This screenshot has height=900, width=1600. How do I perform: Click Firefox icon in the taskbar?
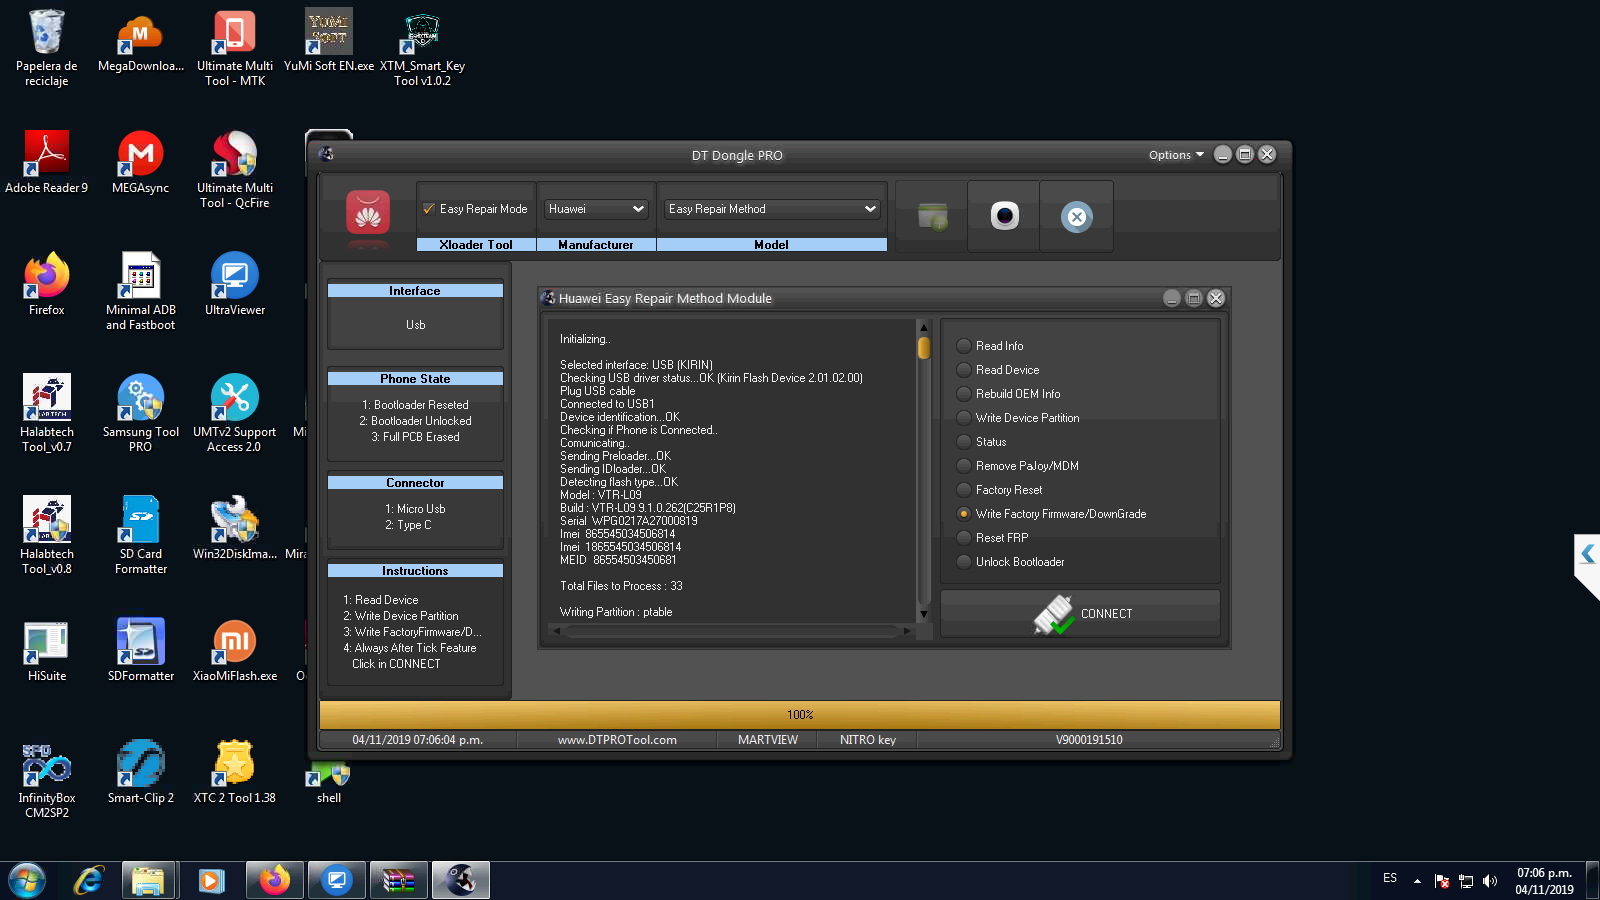(x=274, y=880)
